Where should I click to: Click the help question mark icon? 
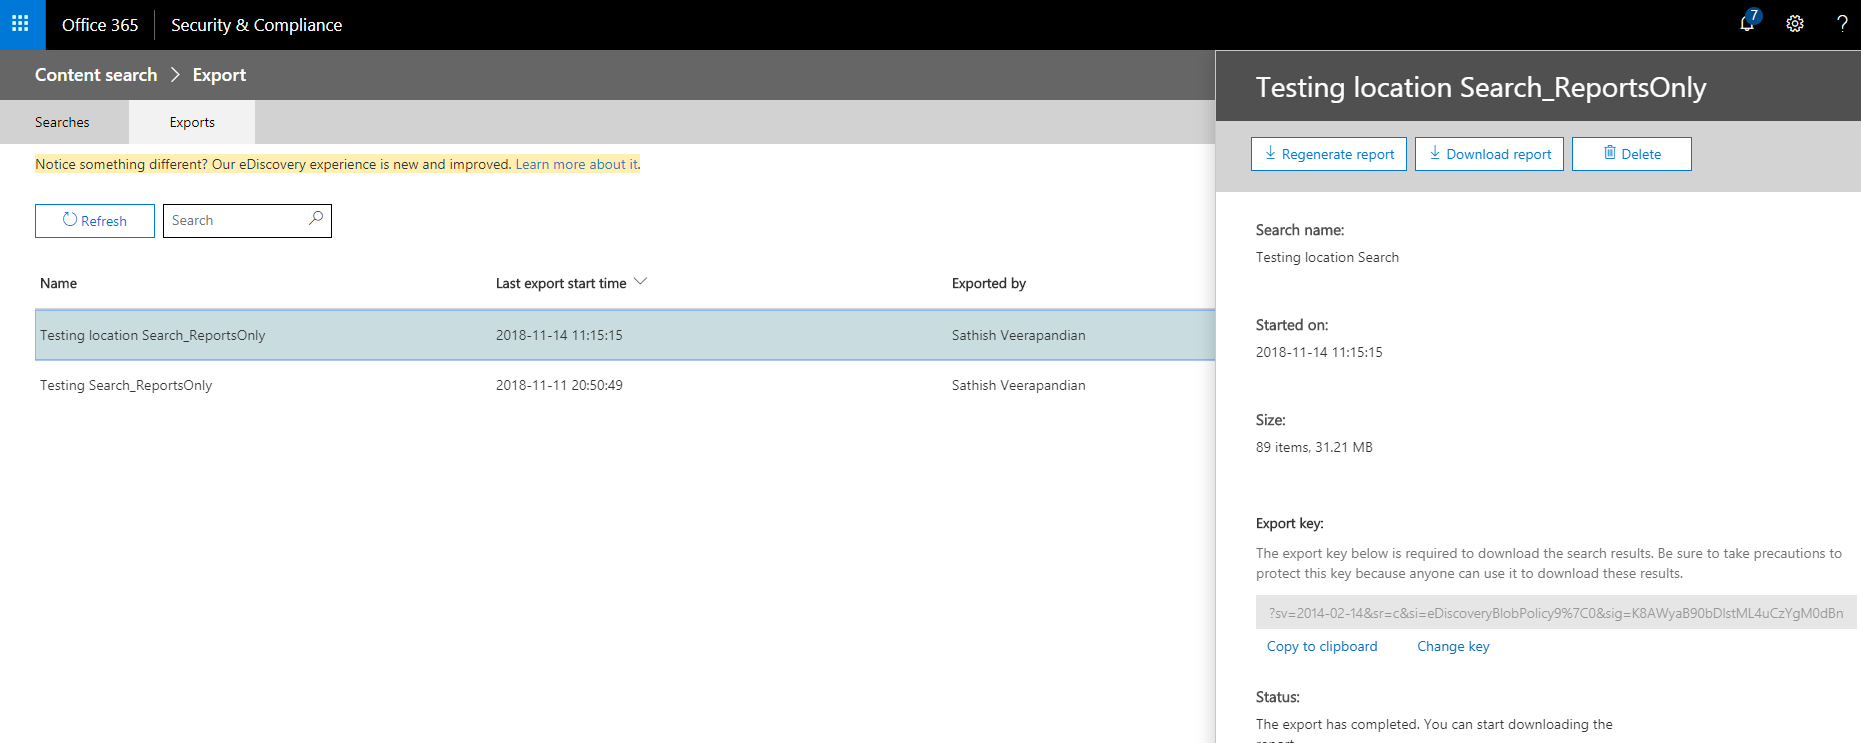coord(1841,24)
